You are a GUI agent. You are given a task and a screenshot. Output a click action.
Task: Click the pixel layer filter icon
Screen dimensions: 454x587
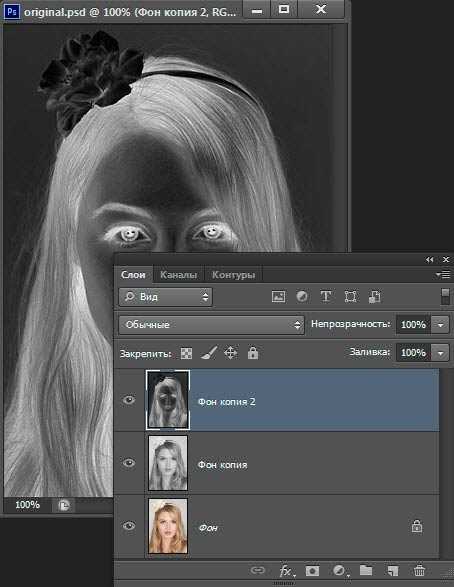[x=278, y=297]
